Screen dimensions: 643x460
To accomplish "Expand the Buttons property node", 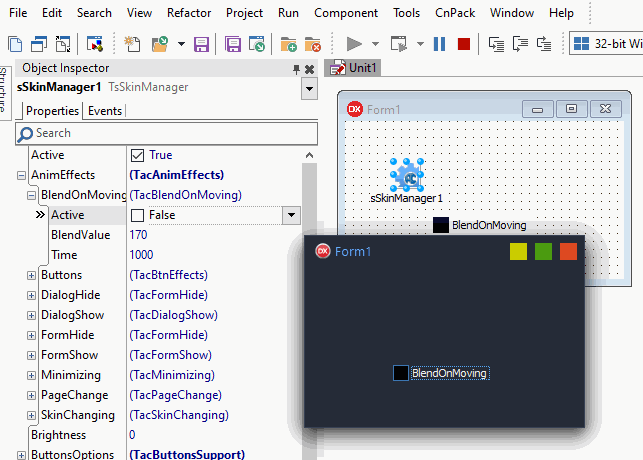I will click(31, 276).
